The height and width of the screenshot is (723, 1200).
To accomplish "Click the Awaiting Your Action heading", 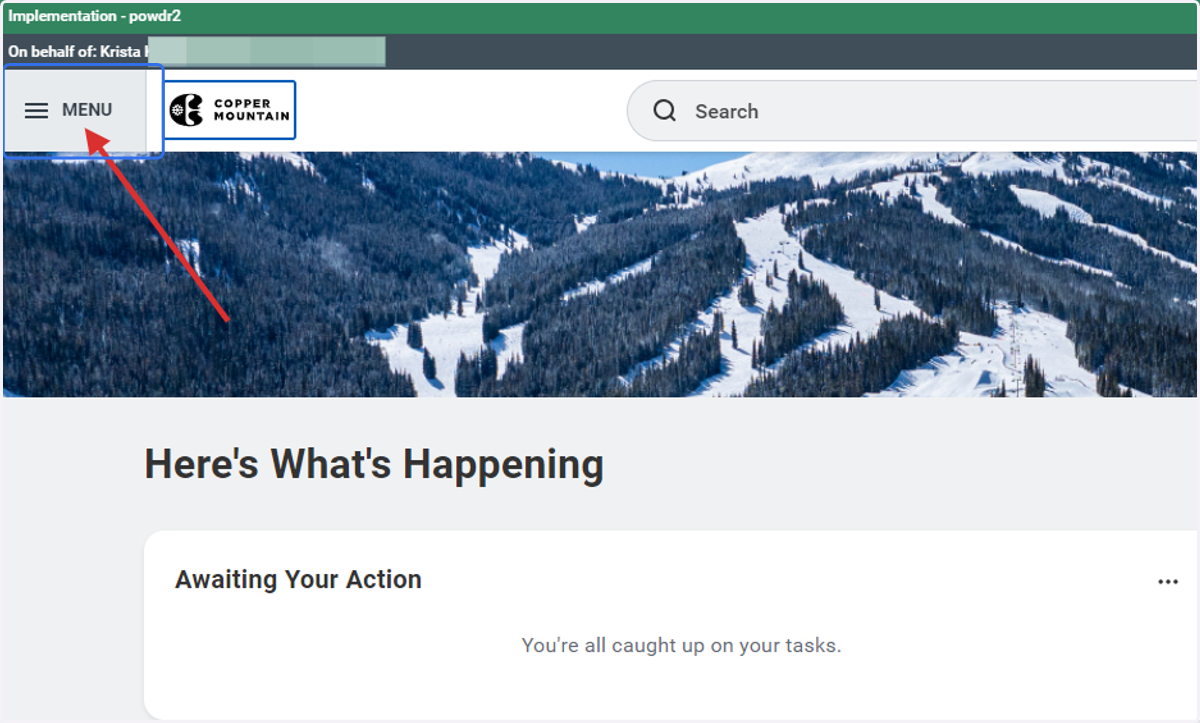I will pyautogui.click(x=298, y=580).
